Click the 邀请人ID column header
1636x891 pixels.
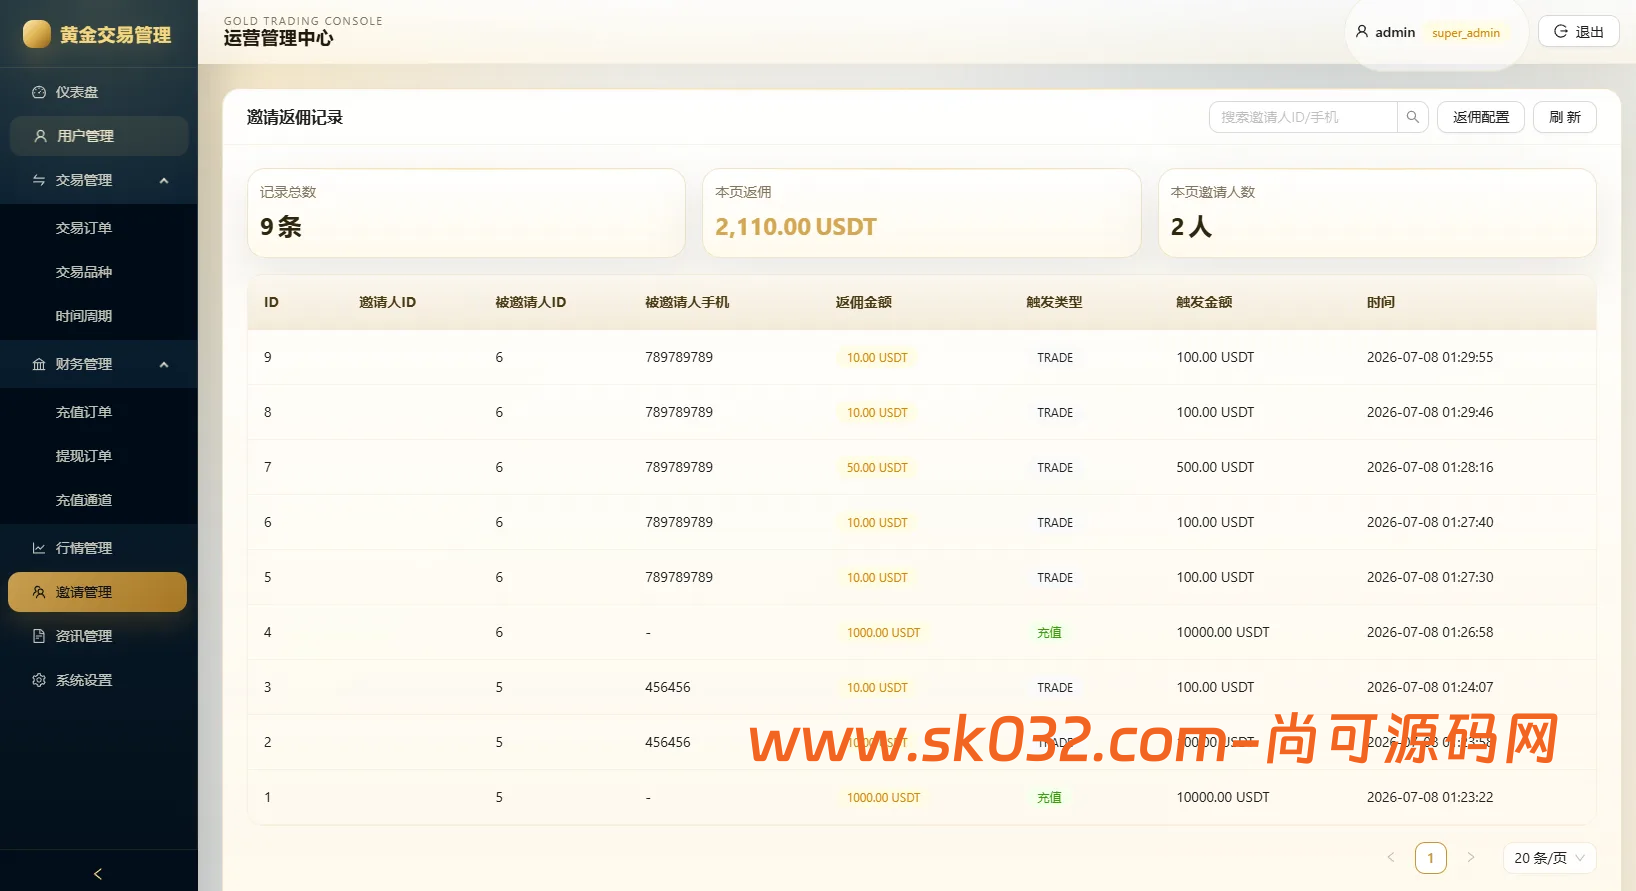tap(387, 302)
